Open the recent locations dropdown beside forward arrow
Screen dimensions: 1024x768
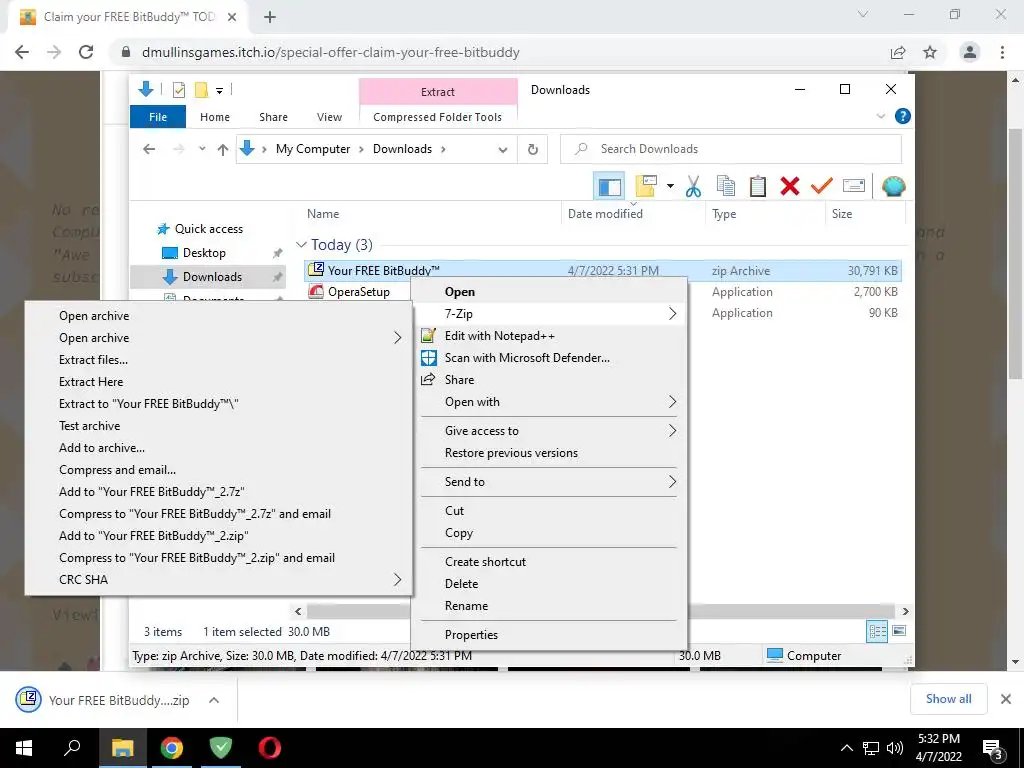[202, 149]
